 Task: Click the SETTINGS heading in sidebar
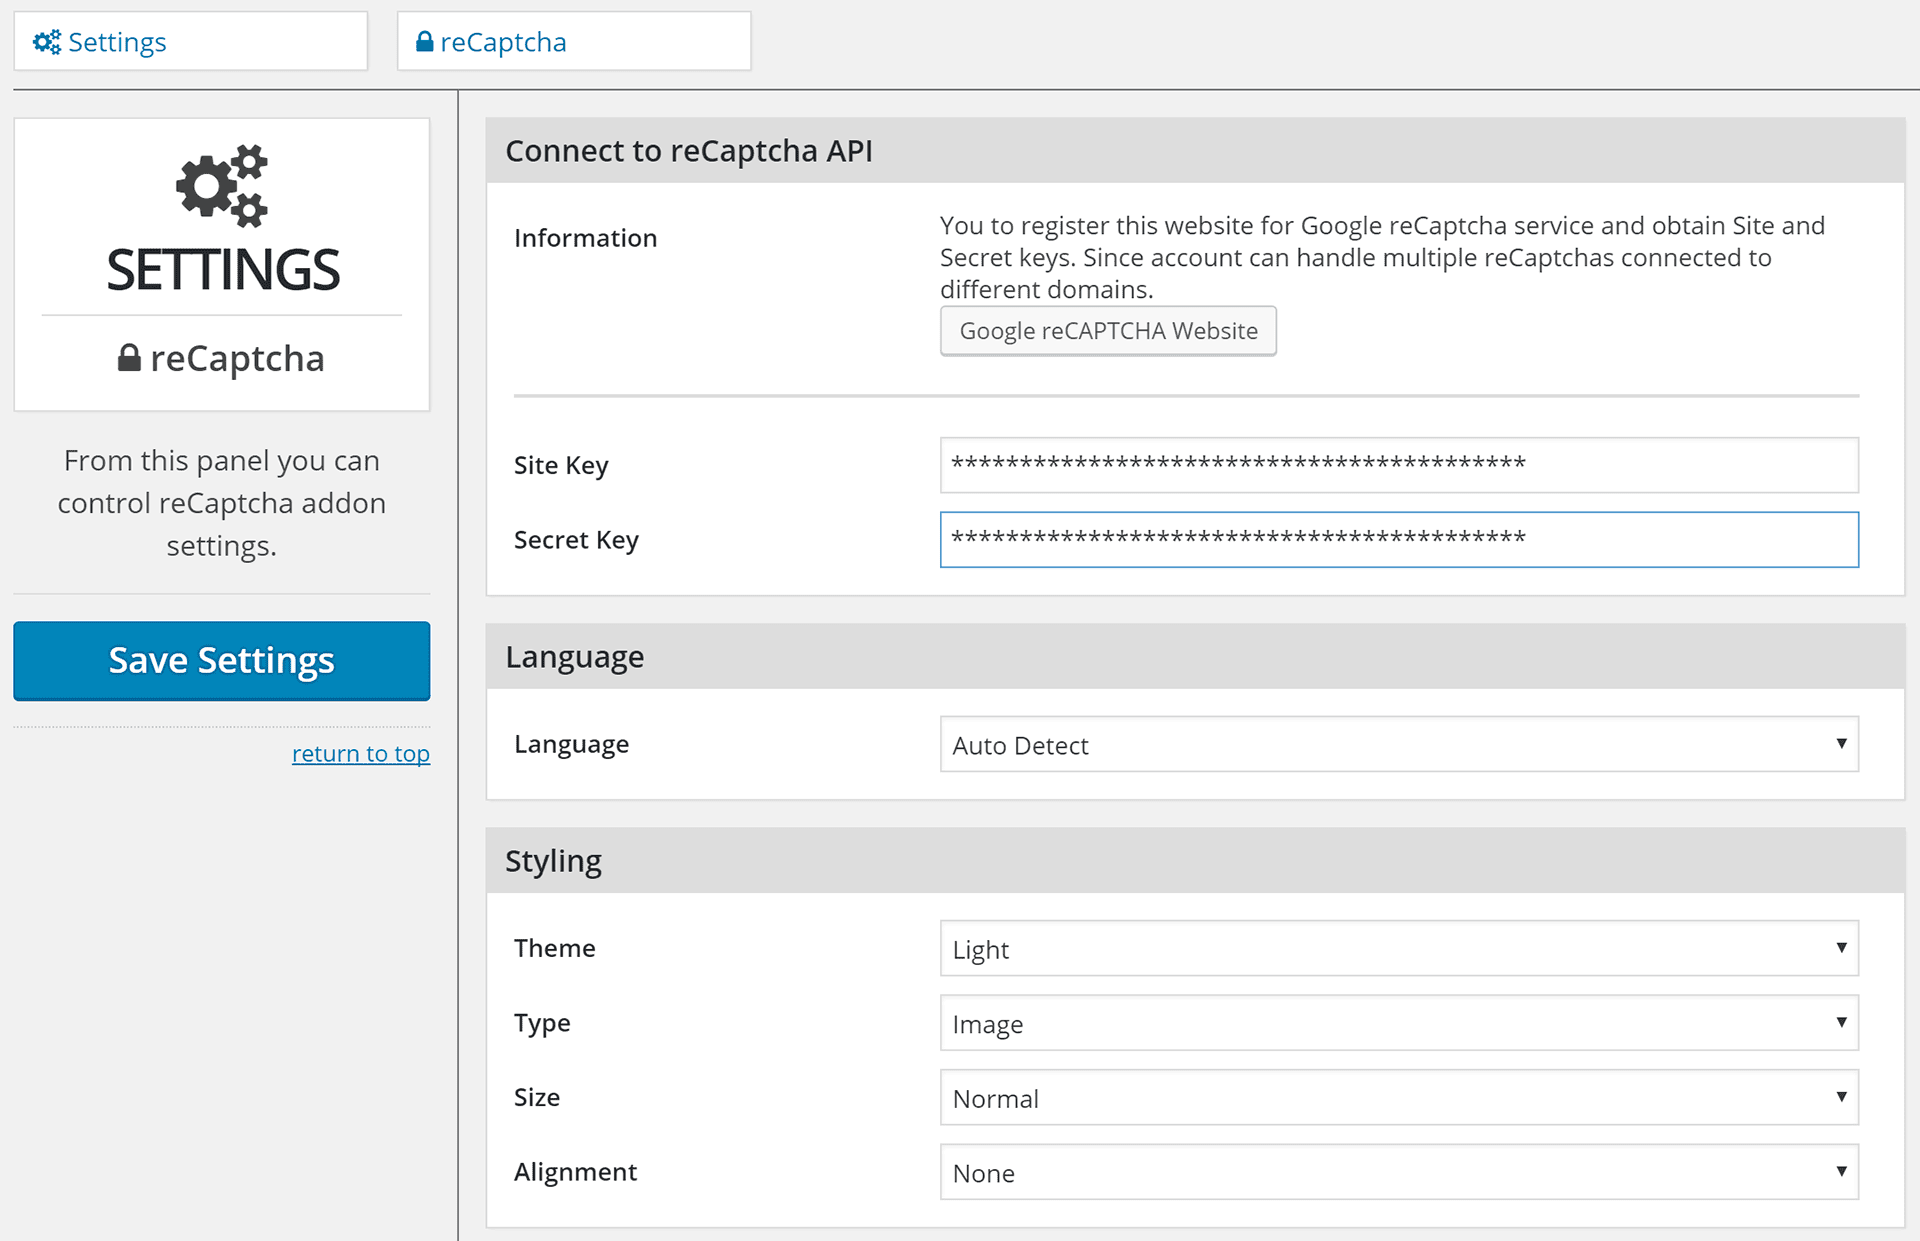coord(223,270)
